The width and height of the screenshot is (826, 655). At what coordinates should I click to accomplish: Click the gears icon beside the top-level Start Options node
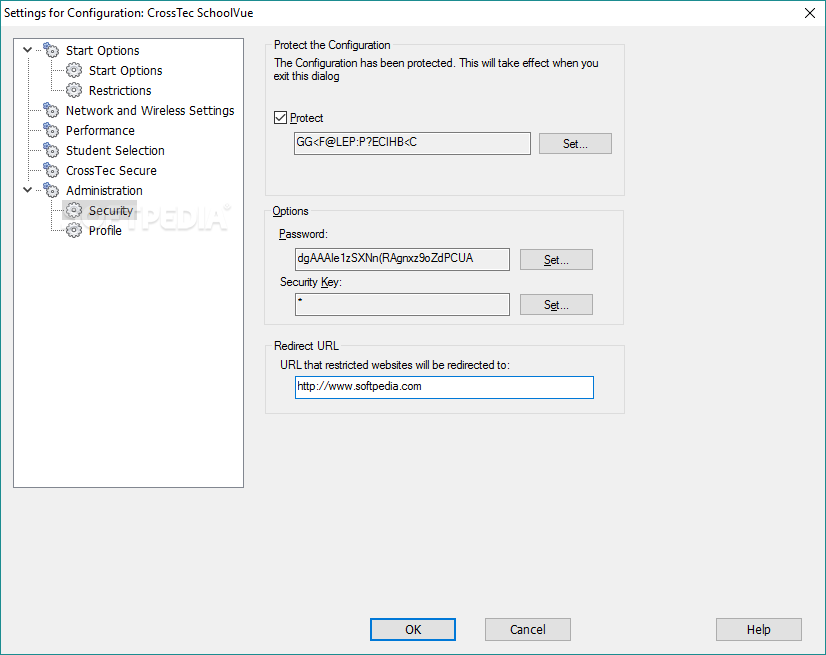coord(51,50)
